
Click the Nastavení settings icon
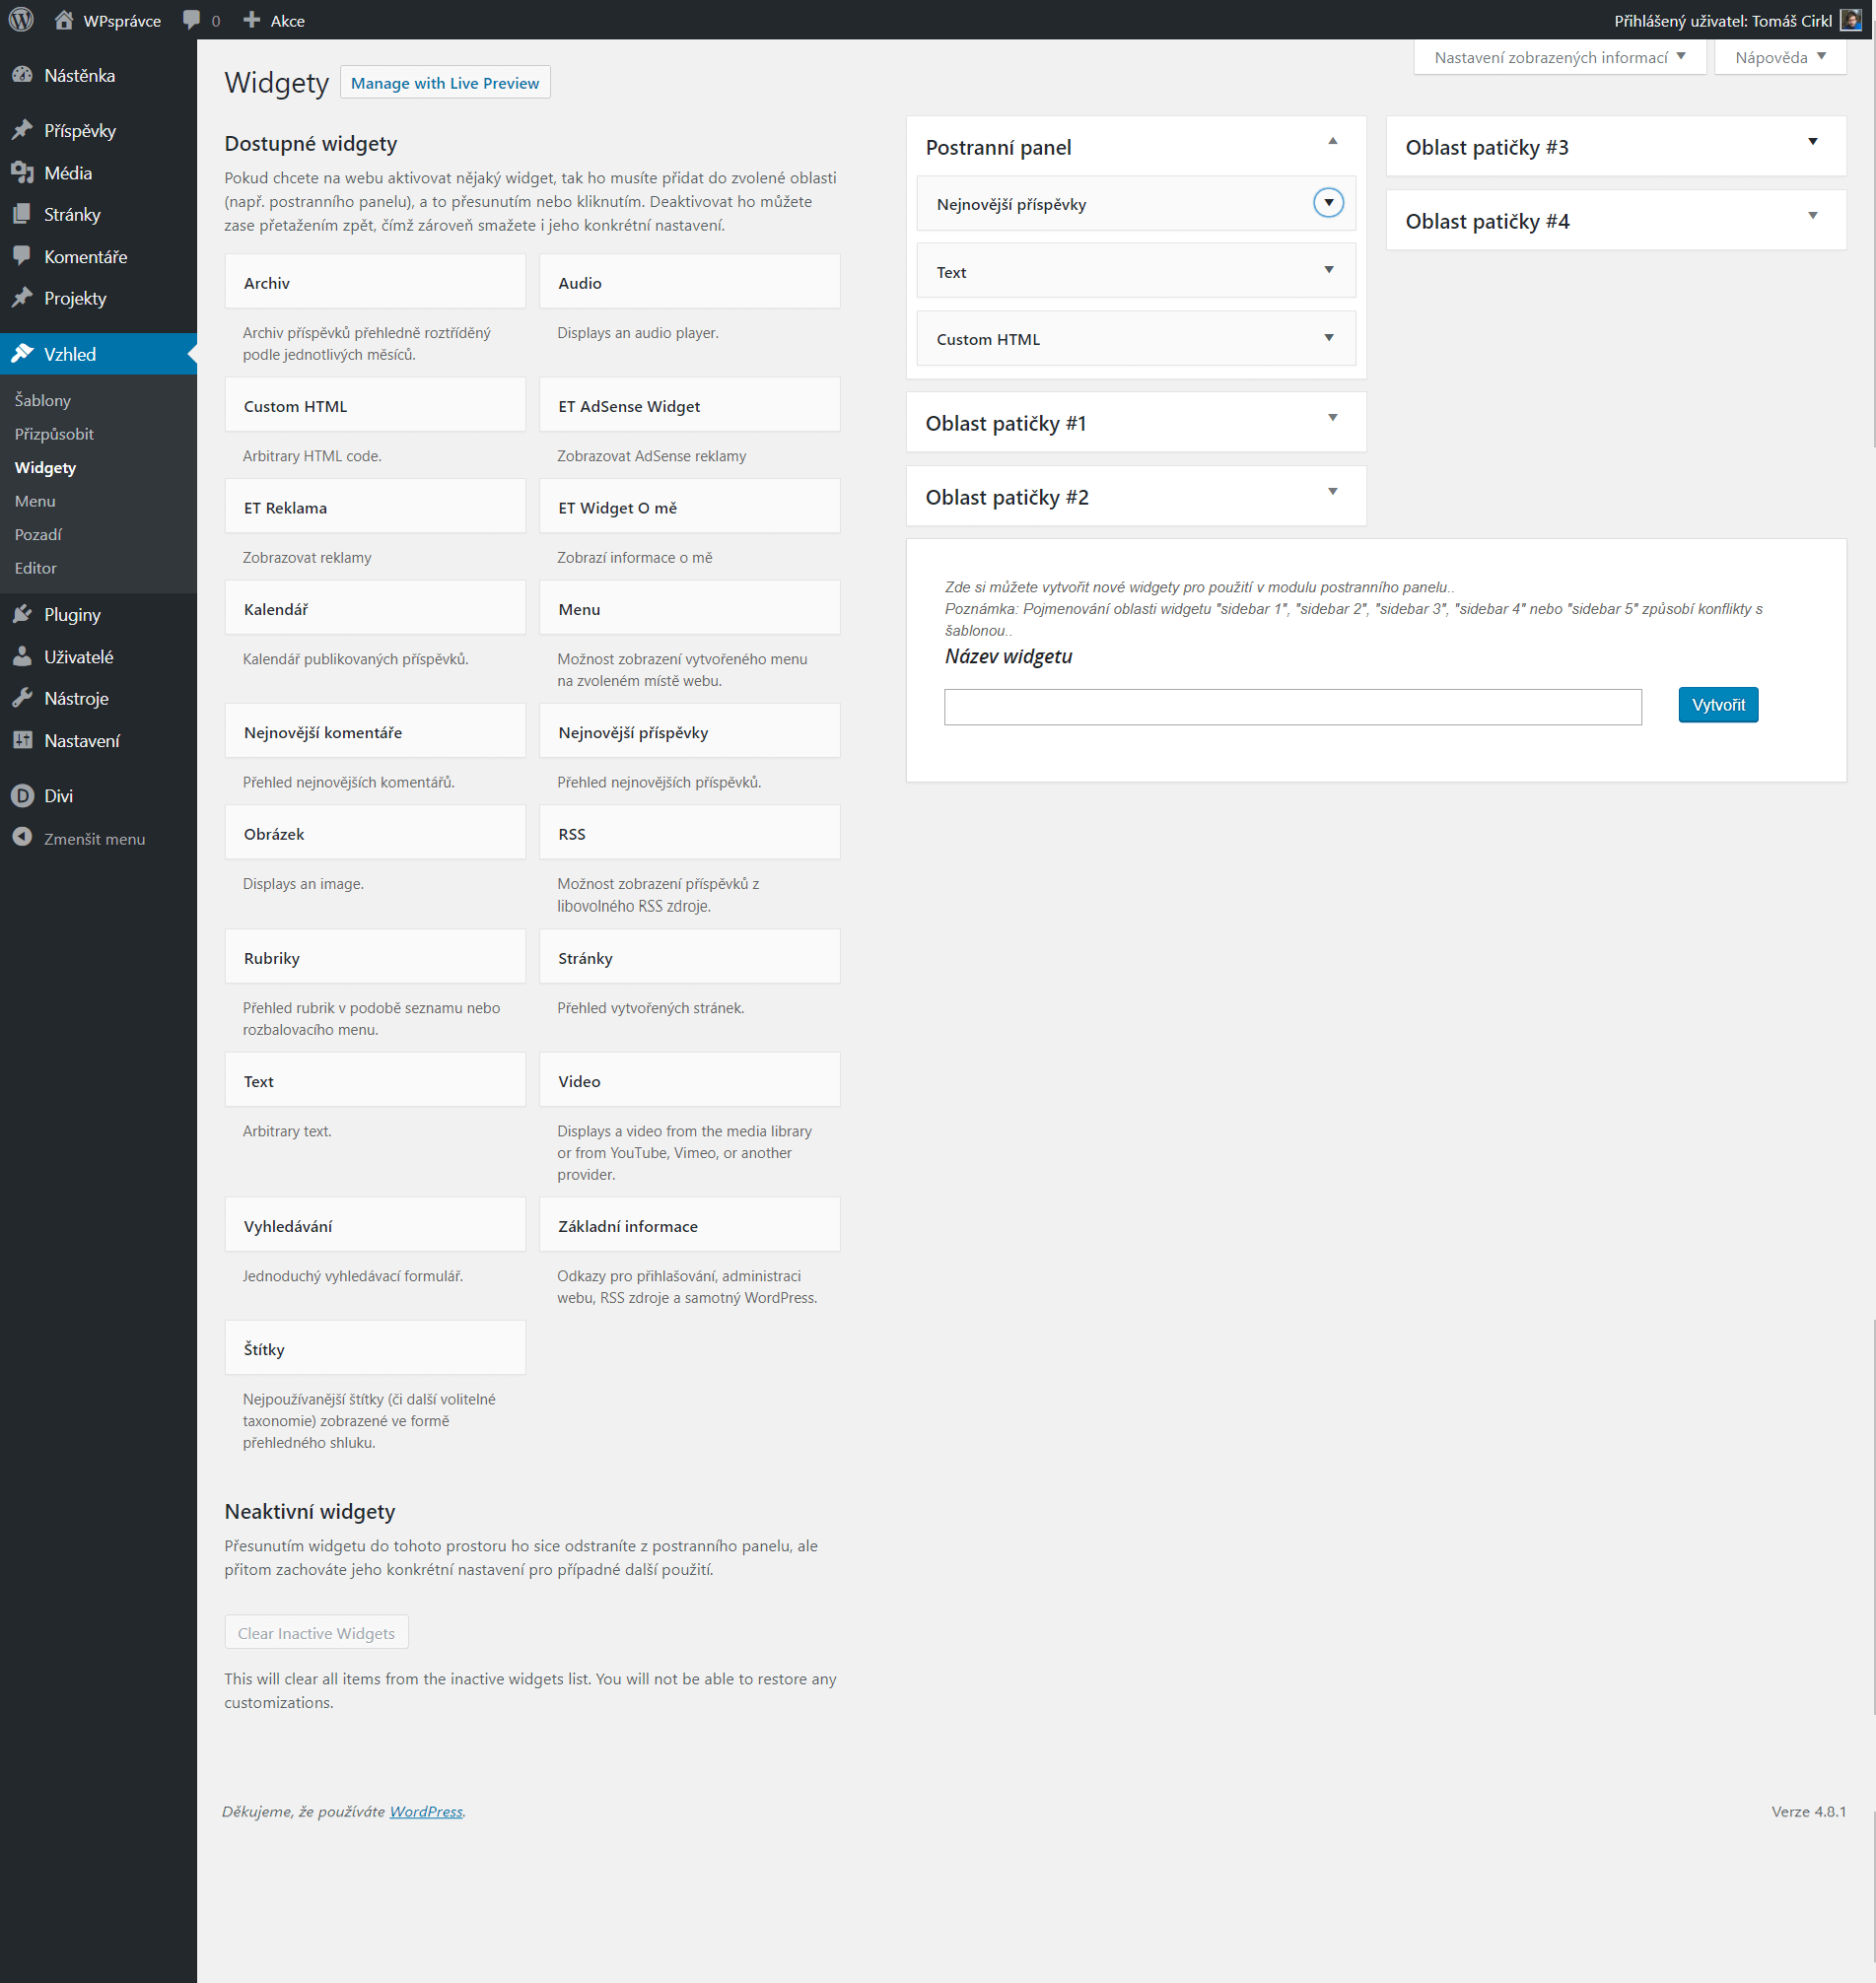[x=22, y=740]
